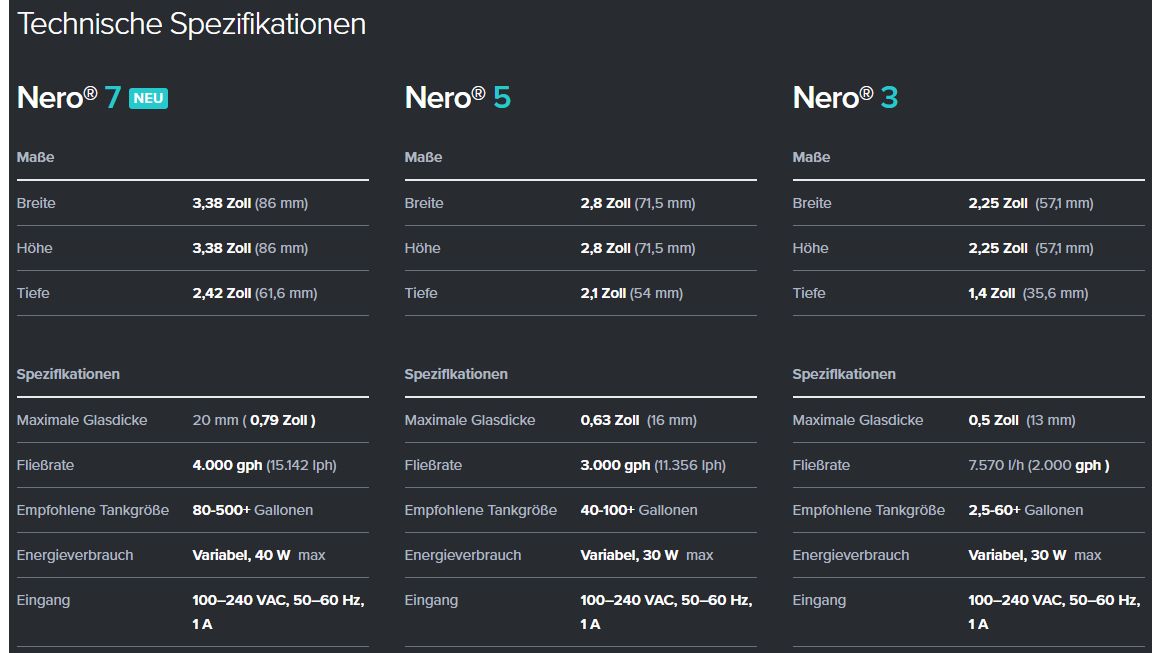The width and height of the screenshot is (1161, 653).
Task: Click the Spezifikationen header under Nero 7
Action: (x=67, y=374)
